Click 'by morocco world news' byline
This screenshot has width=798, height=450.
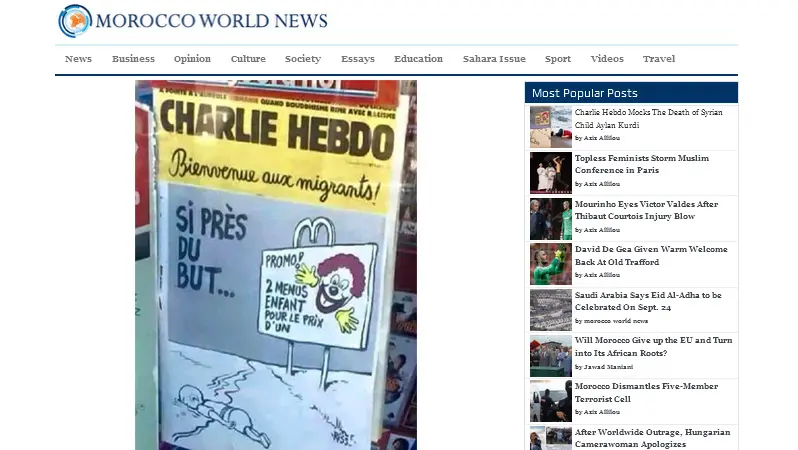tap(611, 321)
